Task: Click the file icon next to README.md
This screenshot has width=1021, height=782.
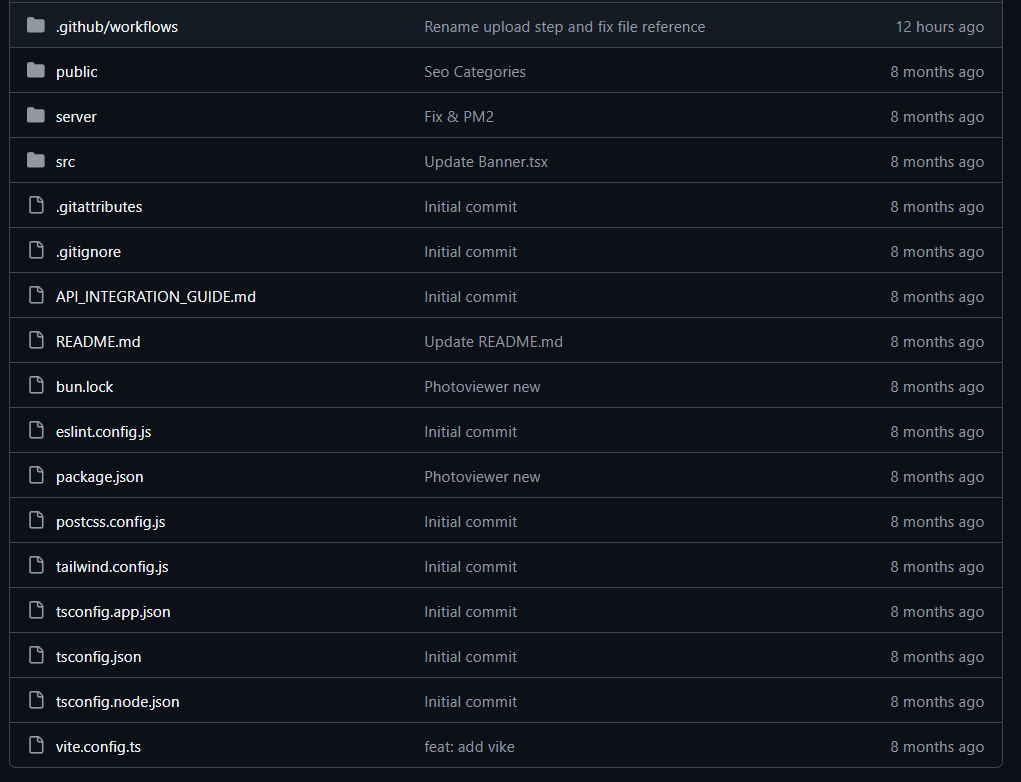Action: pos(37,341)
